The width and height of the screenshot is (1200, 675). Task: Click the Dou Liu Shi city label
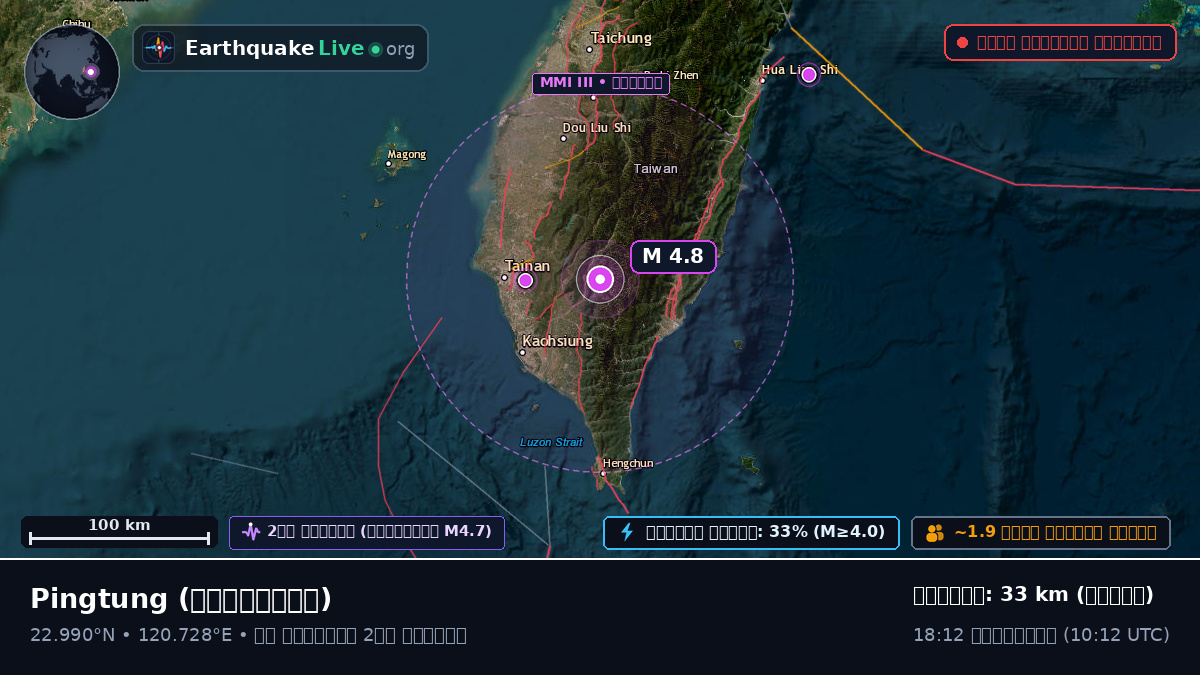coord(597,128)
